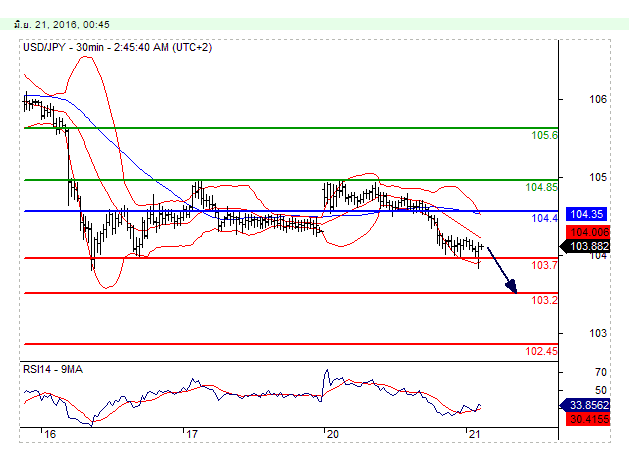Click the 104.4 pivot level label
The width and height of the screenshot is (629, 467).
tap(544, 218)
